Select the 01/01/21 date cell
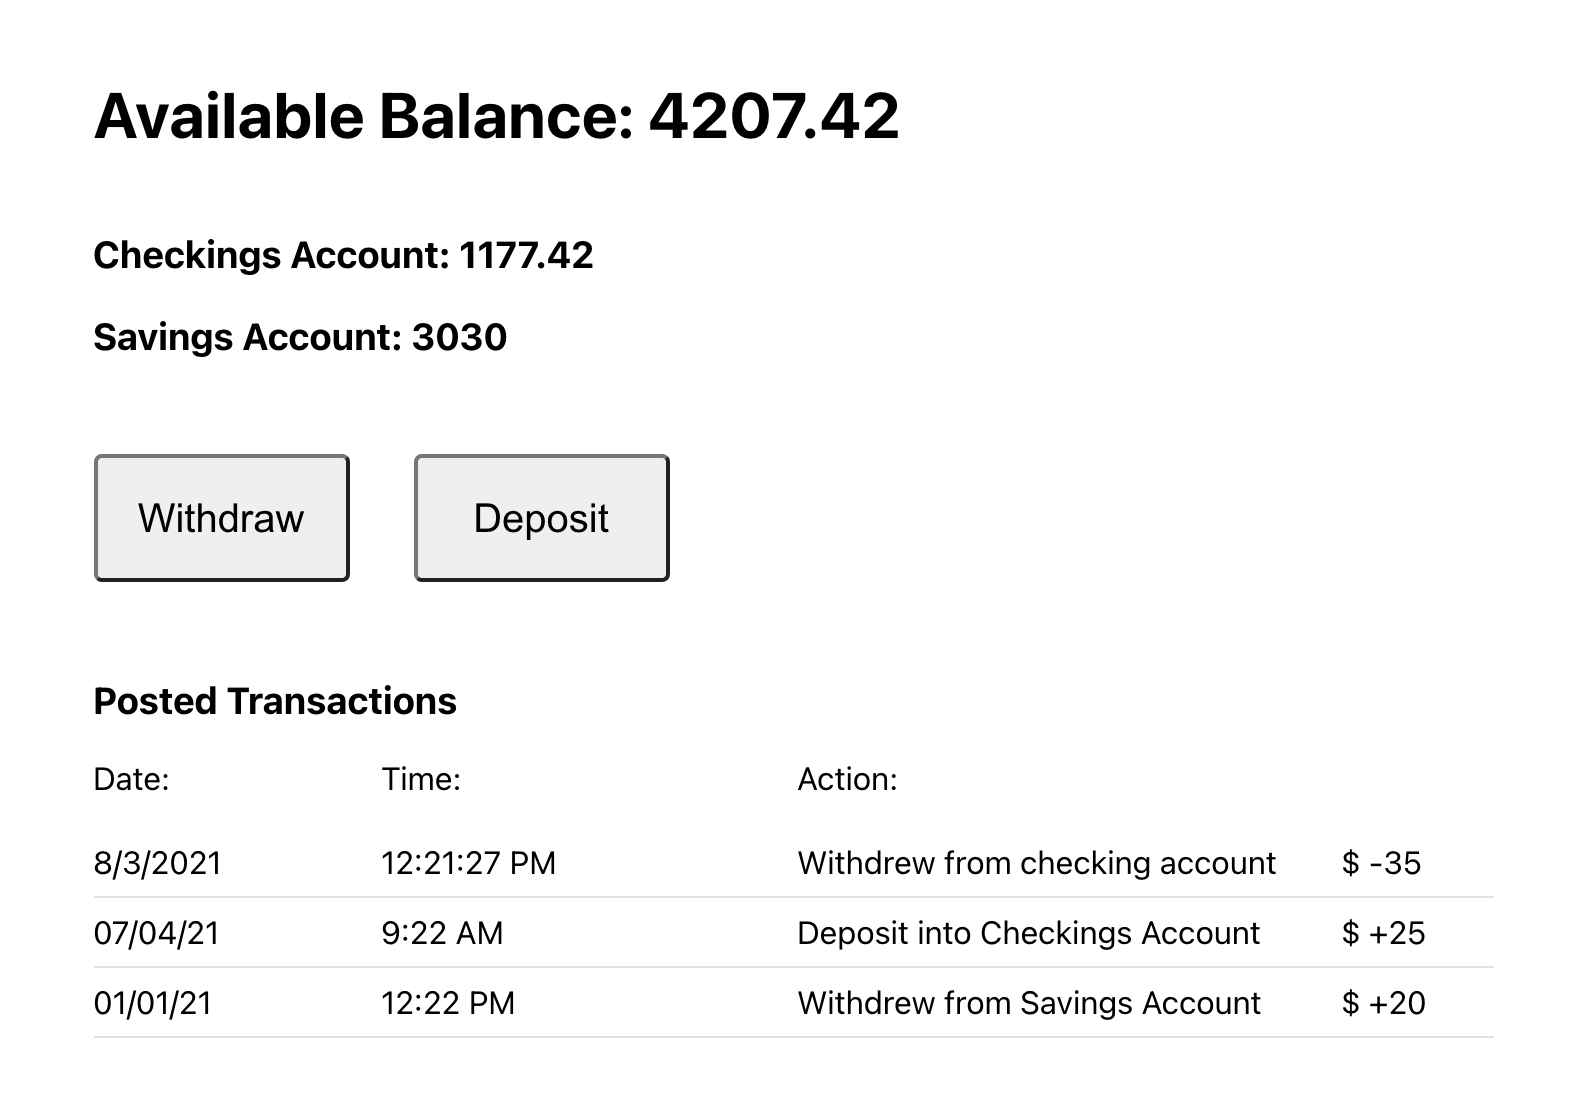Viewport: 1582px width, 1114px height. pos(153,1003)
